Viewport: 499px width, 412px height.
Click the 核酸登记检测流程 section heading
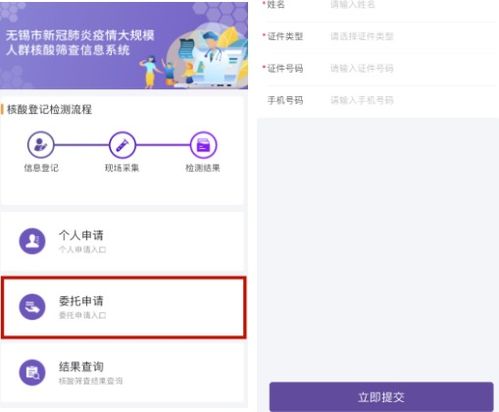(49, 109)
